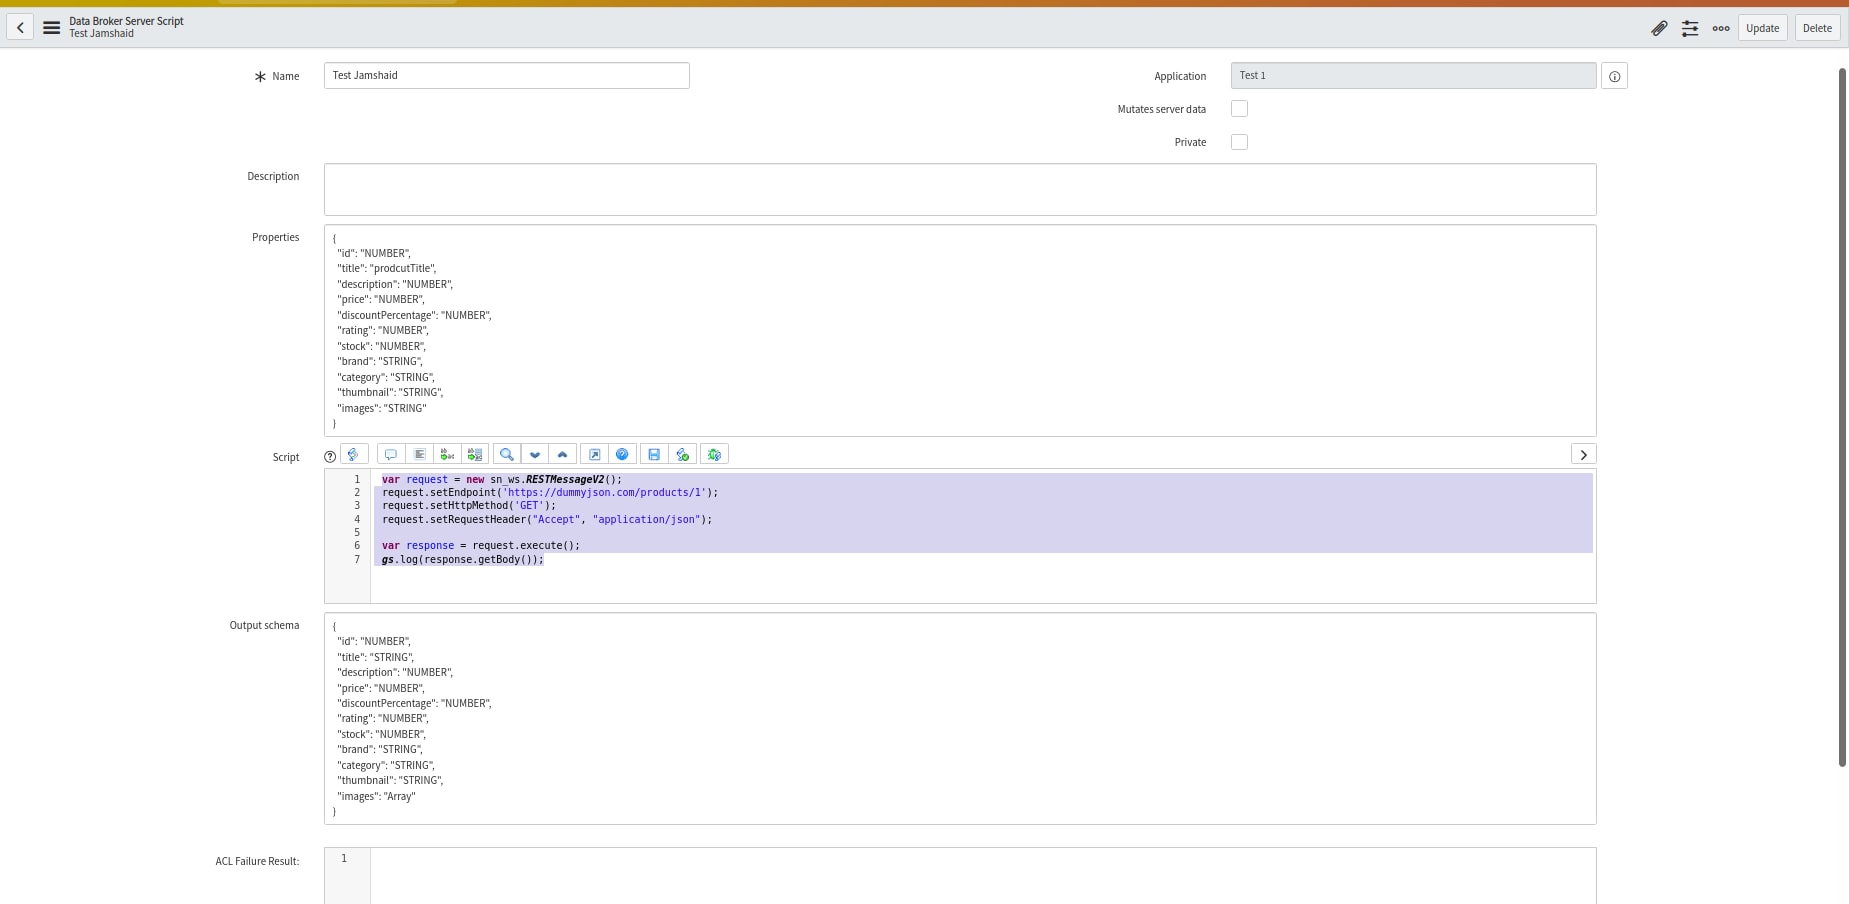Click the script editor help question icon
The width and height of the screenshot is (1849, 904).
tap(330, 456)
